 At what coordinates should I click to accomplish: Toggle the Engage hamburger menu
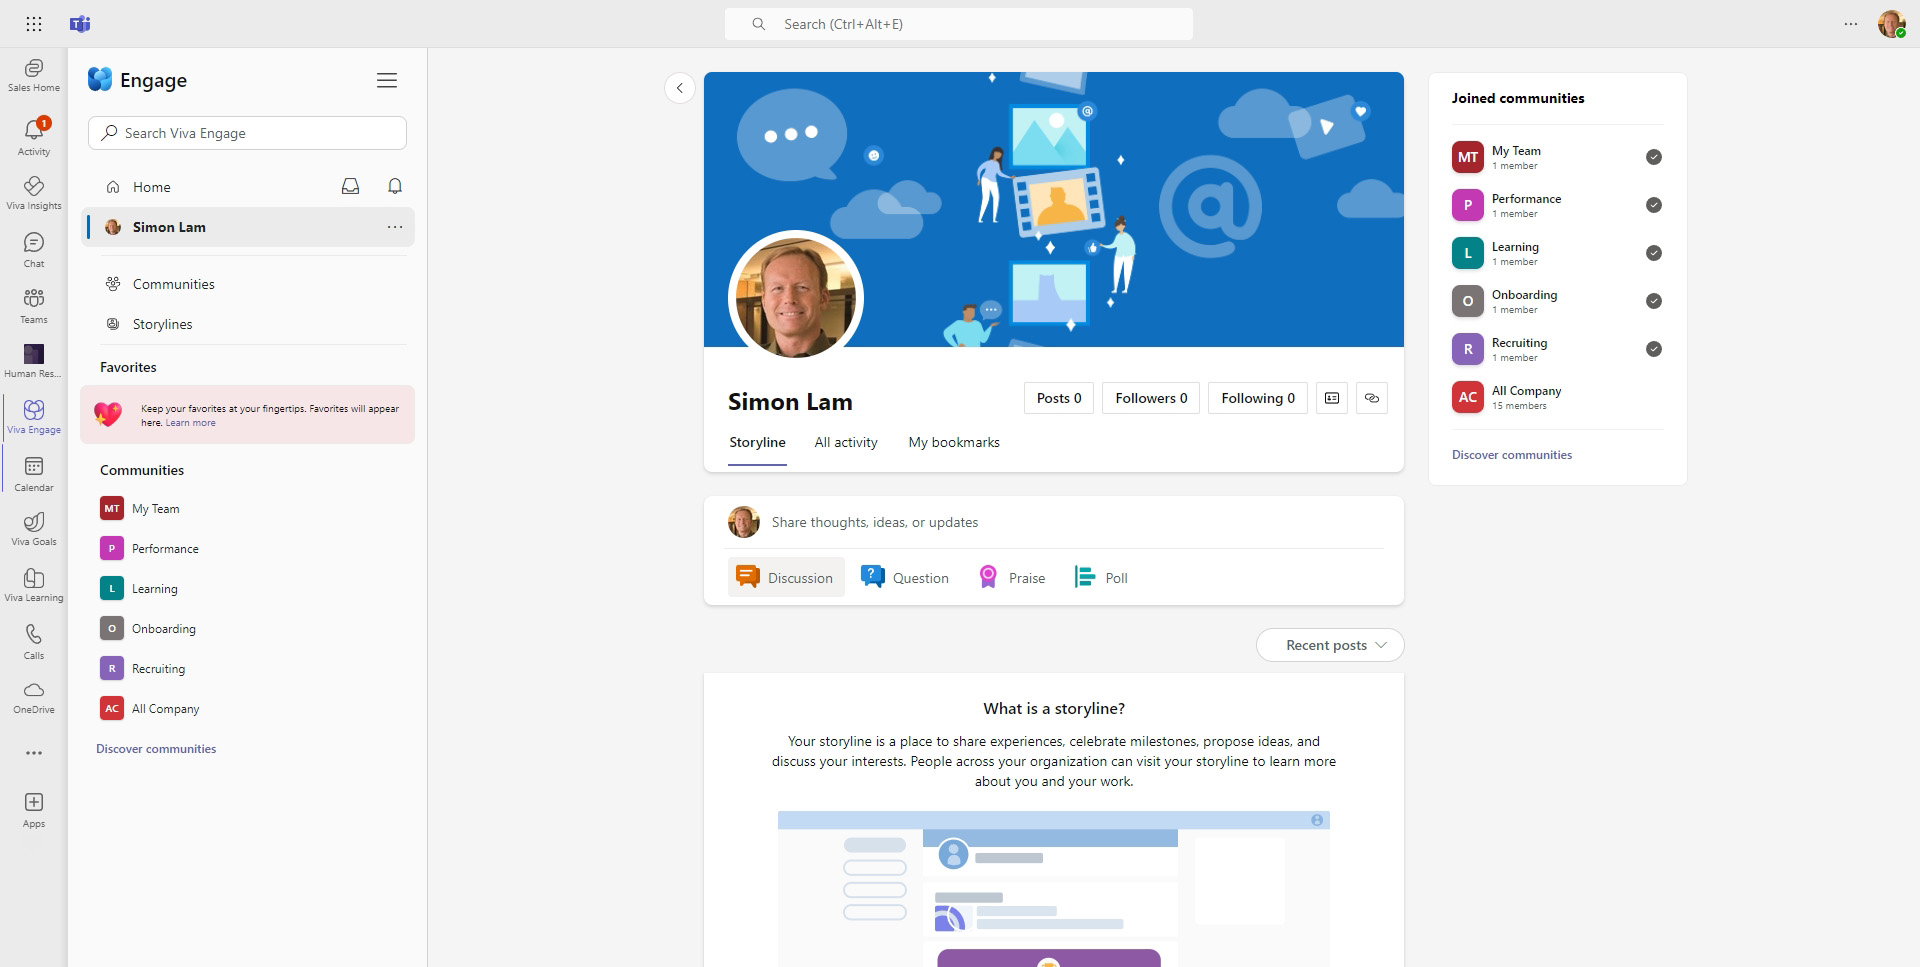[x=387, y=80]
